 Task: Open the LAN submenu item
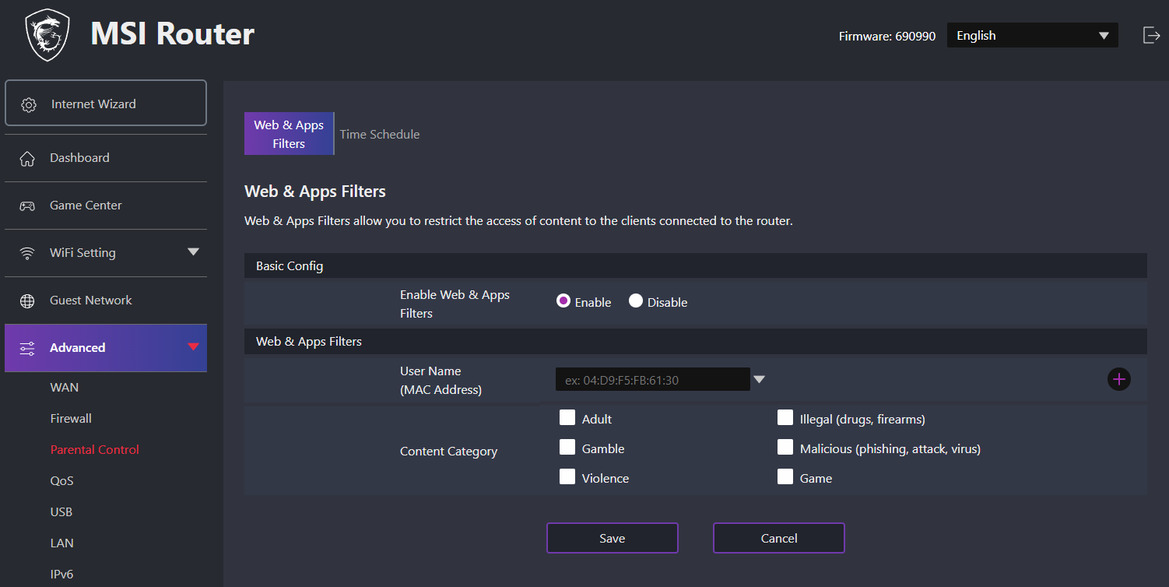coord(62,544)
